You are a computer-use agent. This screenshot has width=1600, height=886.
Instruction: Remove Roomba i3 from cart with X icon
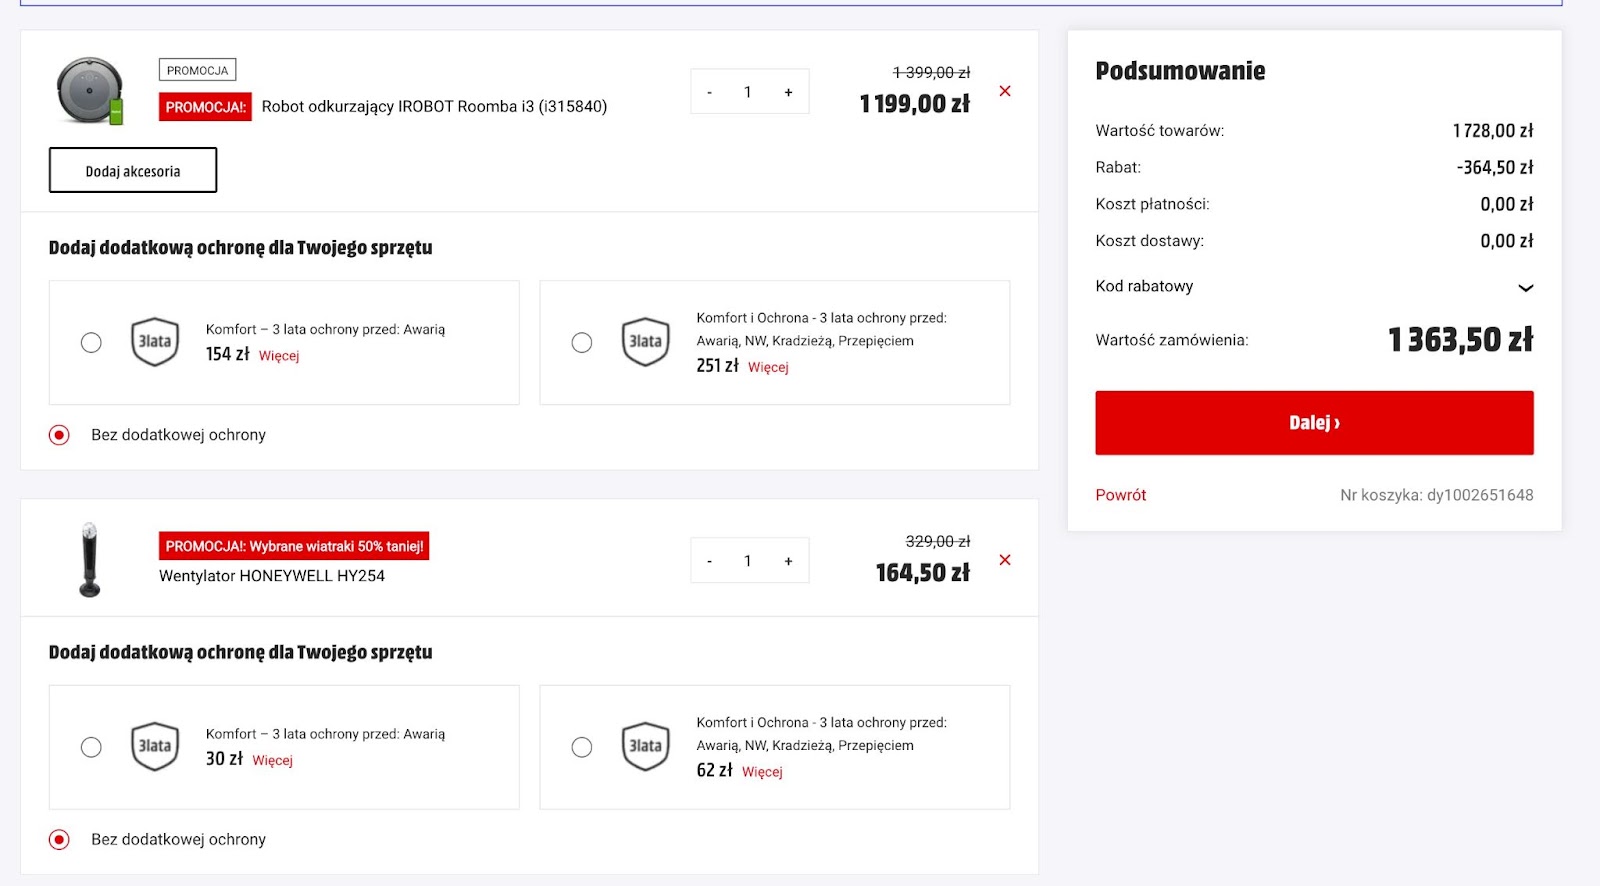[x=1005, y=91]
